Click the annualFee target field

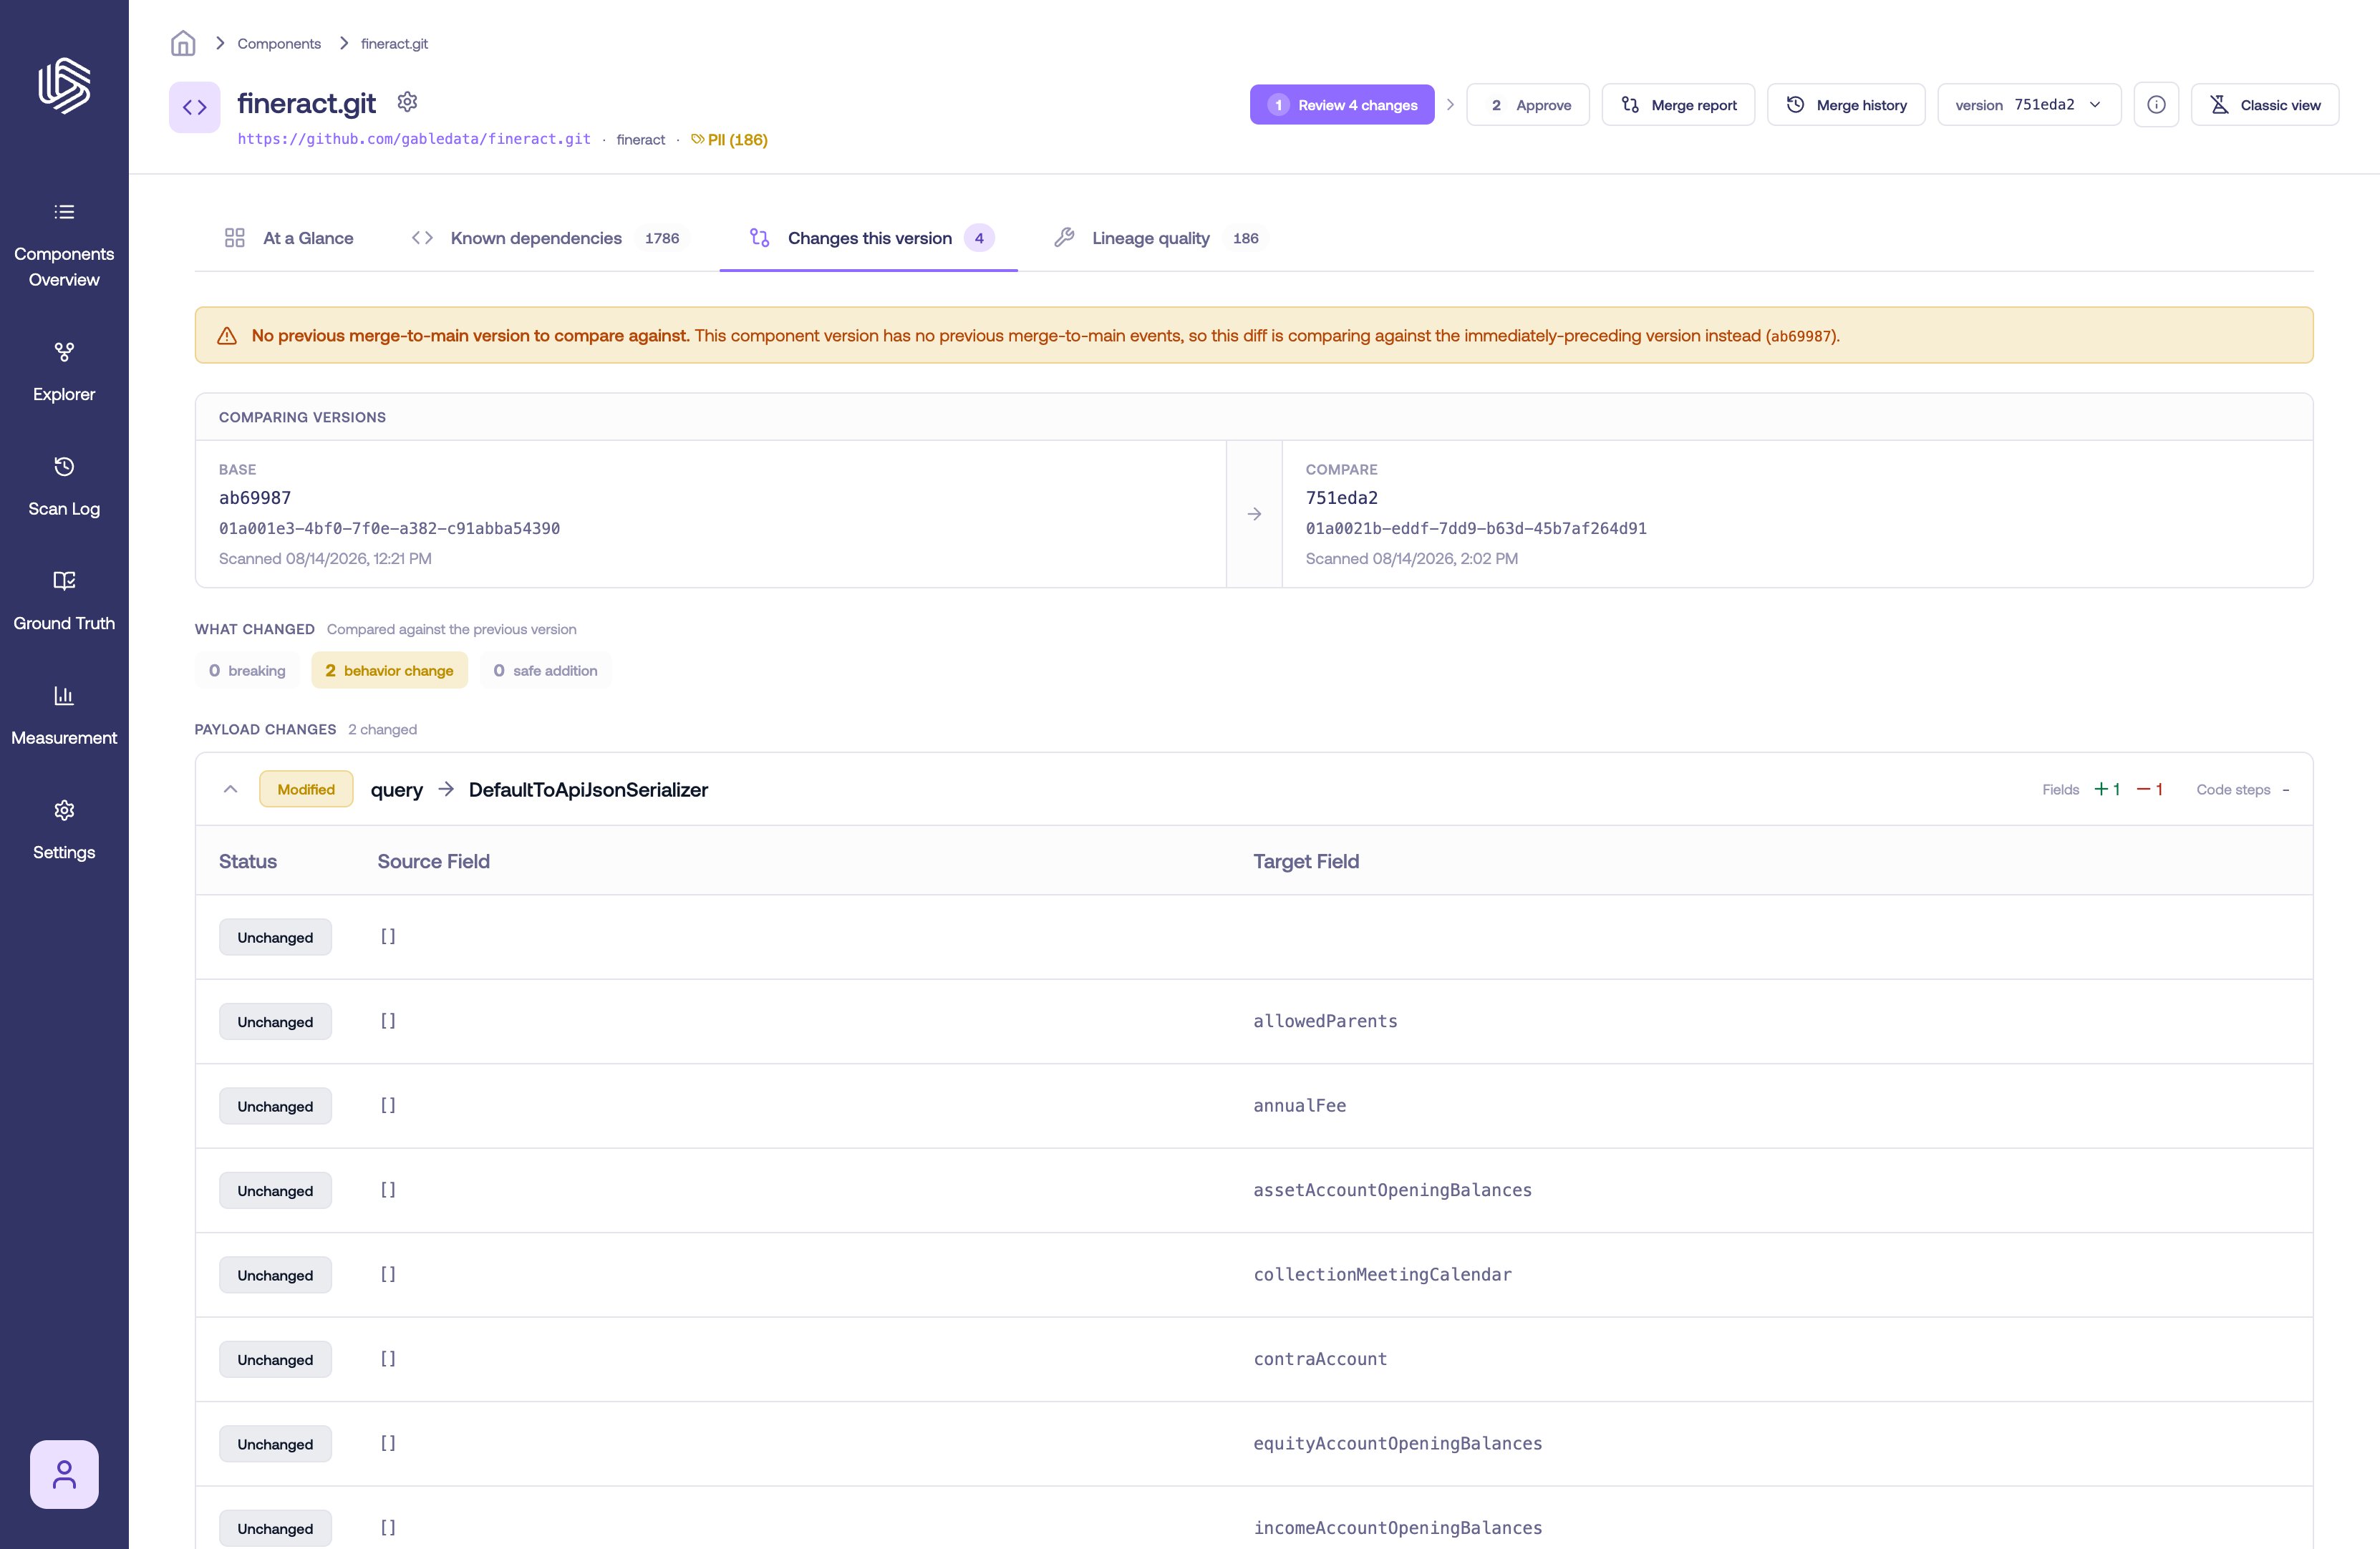click(x=1299, y=1105)
